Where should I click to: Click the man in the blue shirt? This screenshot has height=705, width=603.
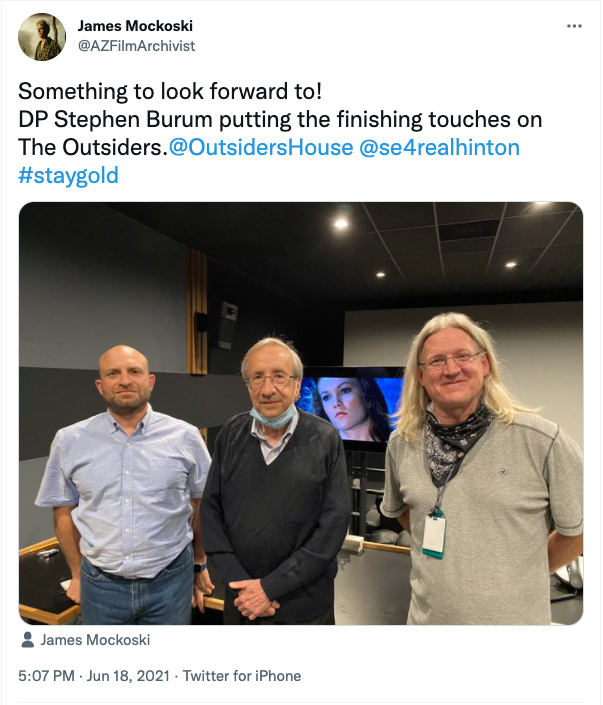point(124,485)
